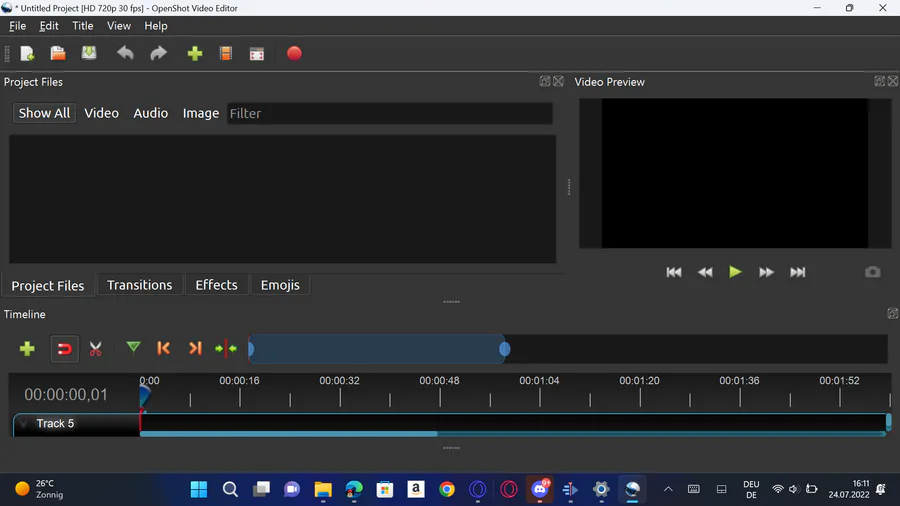Switch to the Project Files tab

[x=48, y=285]
